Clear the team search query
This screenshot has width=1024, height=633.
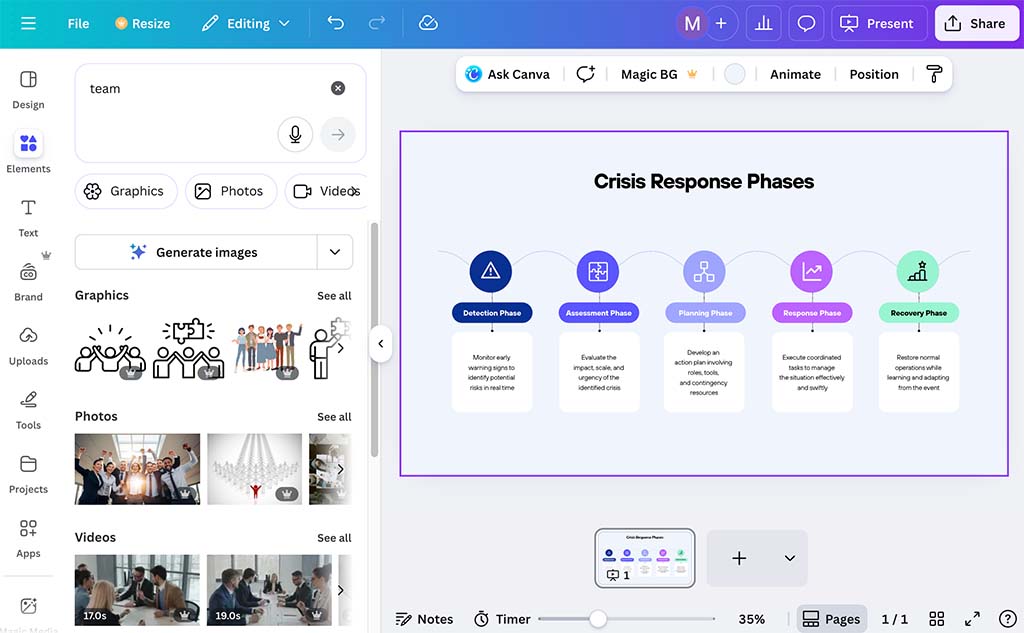338,87
